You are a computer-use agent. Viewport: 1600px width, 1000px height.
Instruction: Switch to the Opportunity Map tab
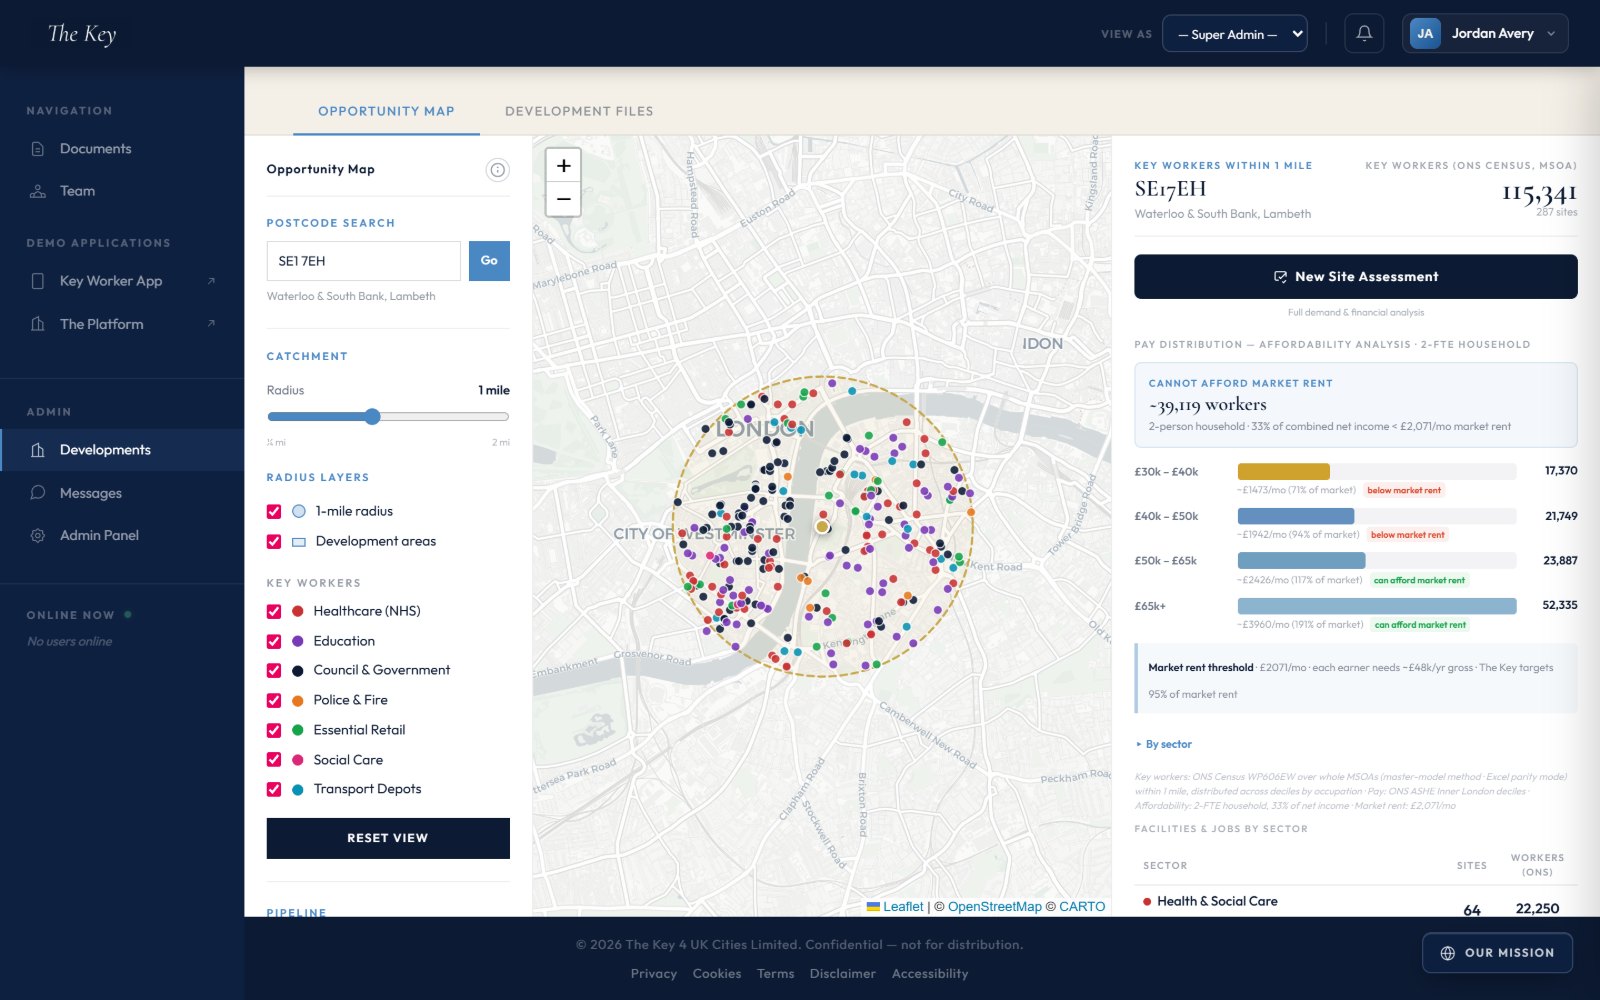386,111
